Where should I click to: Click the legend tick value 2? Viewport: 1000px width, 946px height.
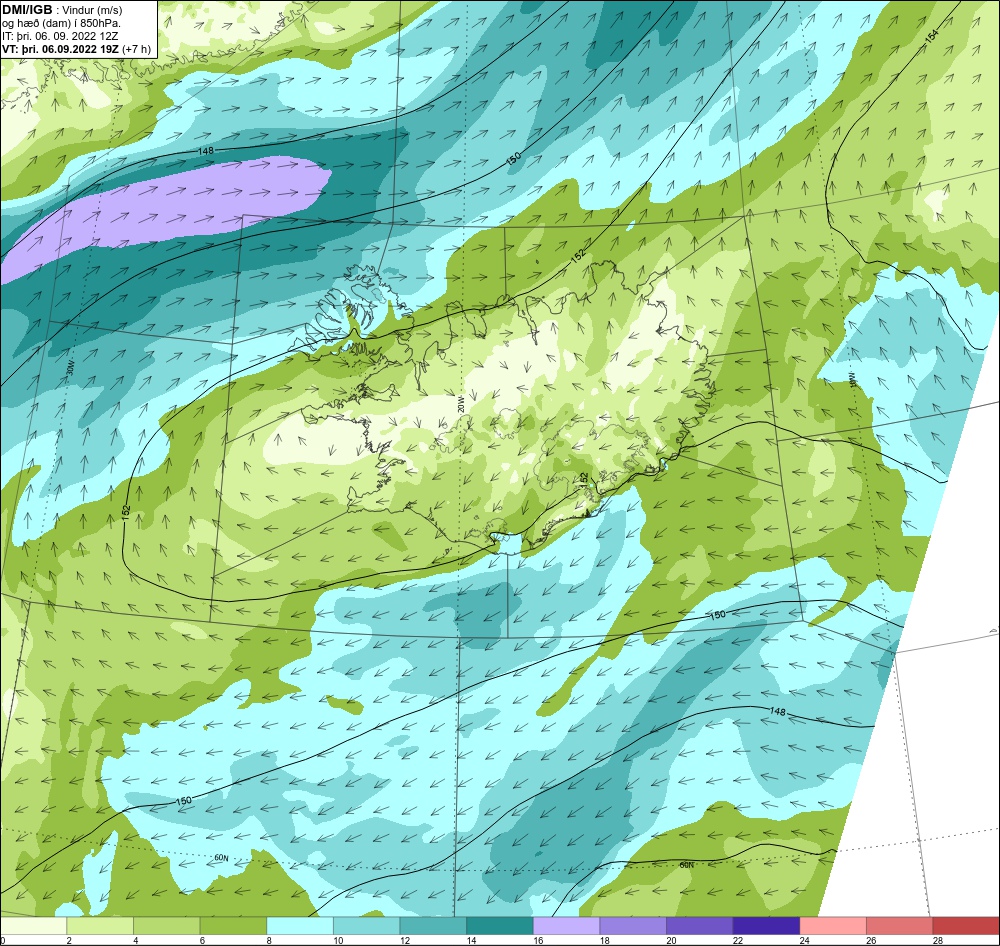point(69,940)
